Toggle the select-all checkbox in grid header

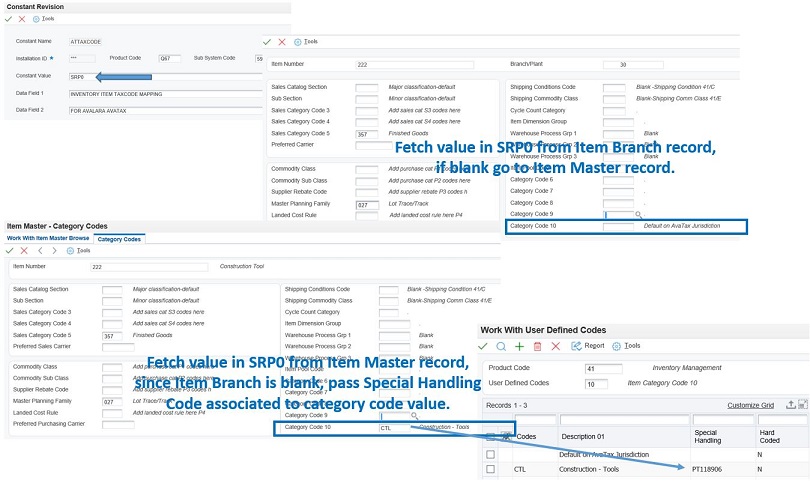[x=490, y=435]
